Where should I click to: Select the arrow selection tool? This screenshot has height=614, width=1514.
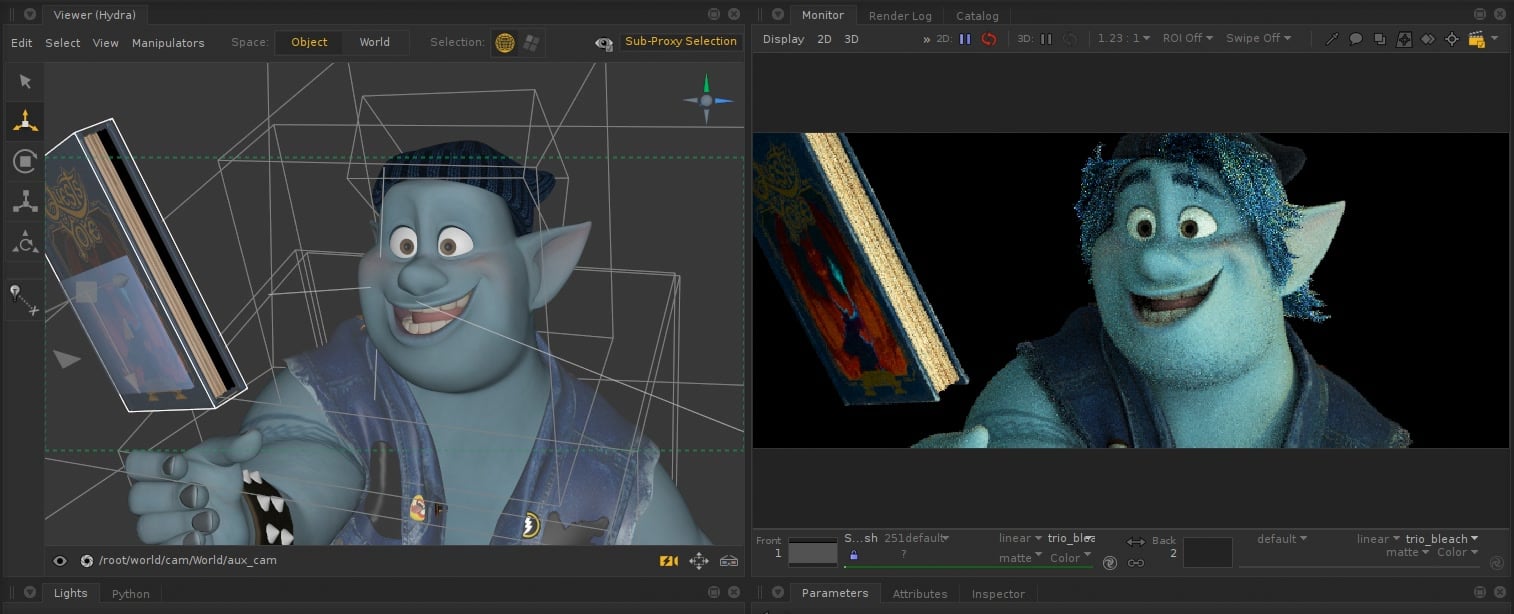point(25,82)
